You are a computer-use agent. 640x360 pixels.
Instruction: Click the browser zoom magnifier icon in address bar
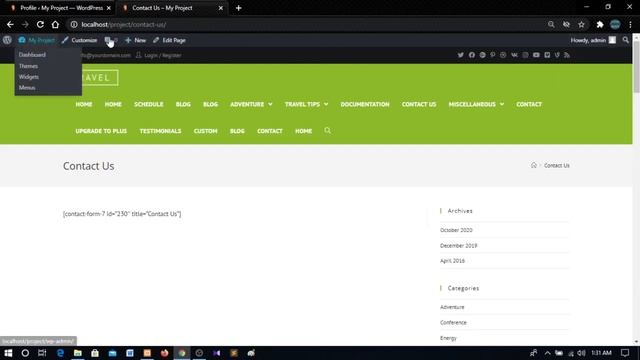point(551,24)
